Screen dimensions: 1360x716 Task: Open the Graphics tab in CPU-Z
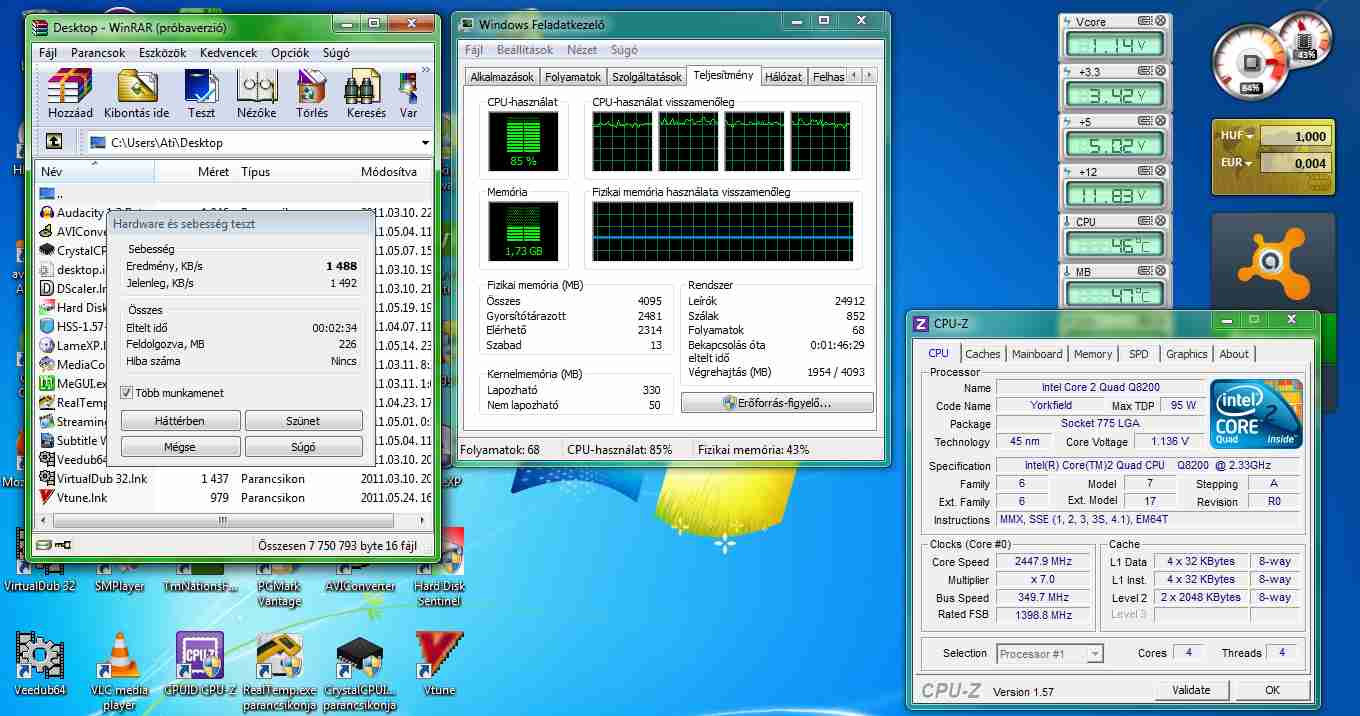1187,354
